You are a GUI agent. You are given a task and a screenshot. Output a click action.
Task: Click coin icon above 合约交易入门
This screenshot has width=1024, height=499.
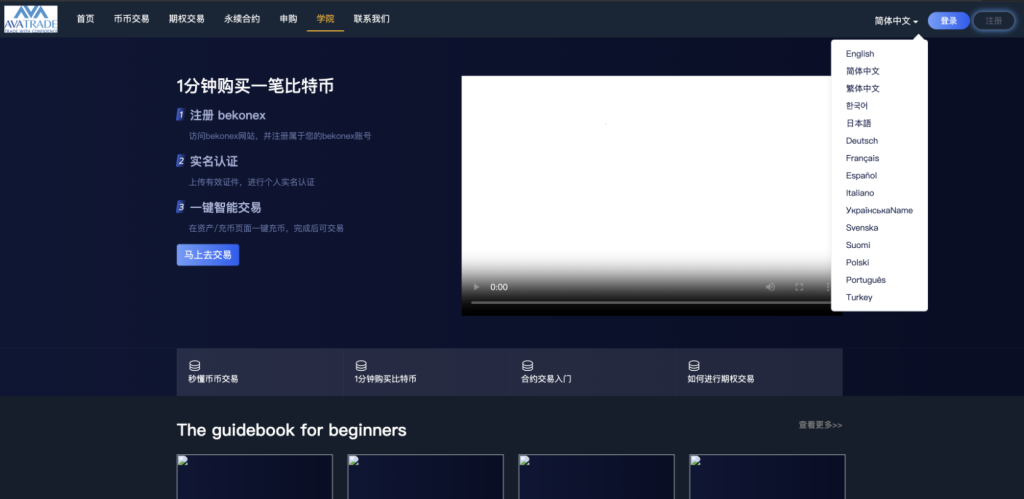point(528,366)
